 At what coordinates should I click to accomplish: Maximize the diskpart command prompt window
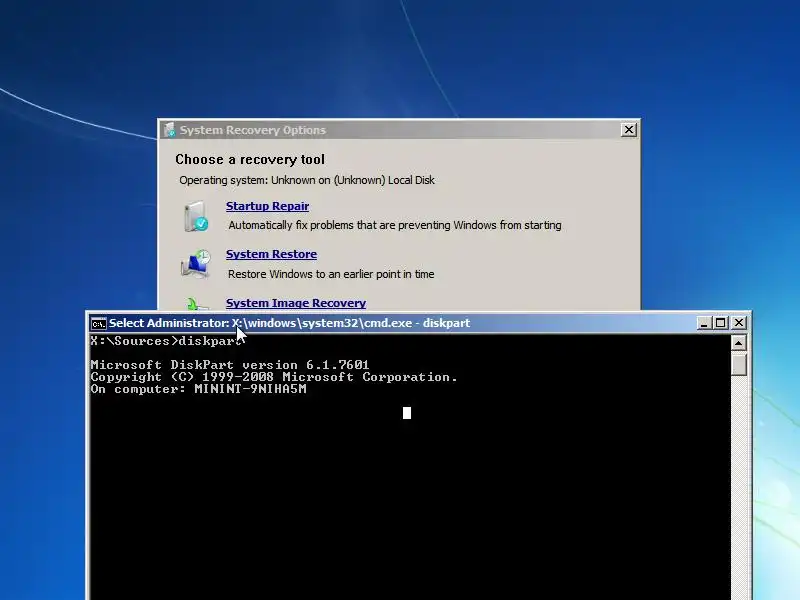tap(721, 323)
